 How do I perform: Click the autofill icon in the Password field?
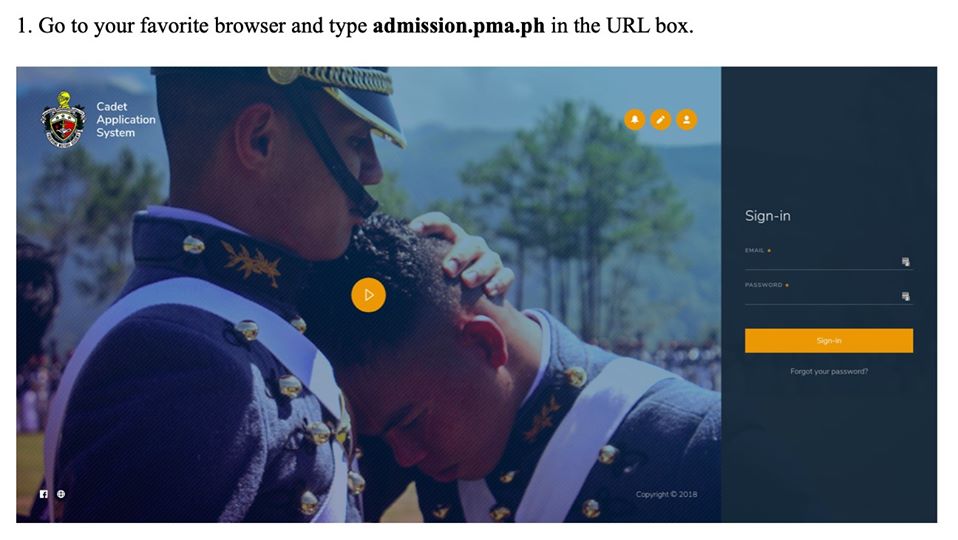click(905, 296)
